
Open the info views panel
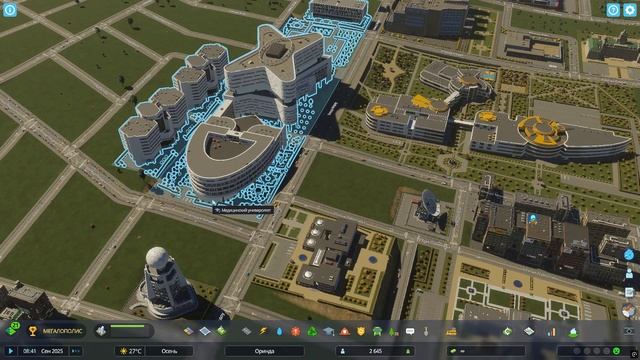click(10, 10)
